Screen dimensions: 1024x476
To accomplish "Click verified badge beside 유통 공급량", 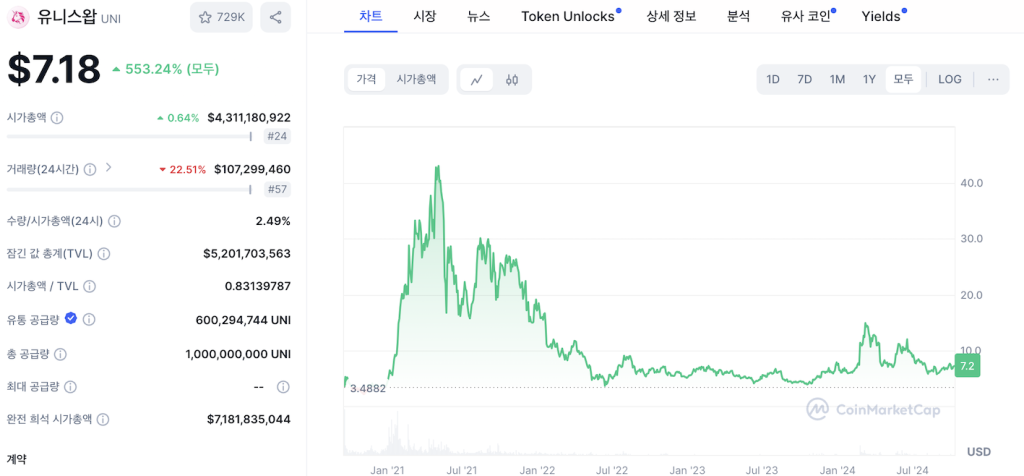I will tap(71, 319).
